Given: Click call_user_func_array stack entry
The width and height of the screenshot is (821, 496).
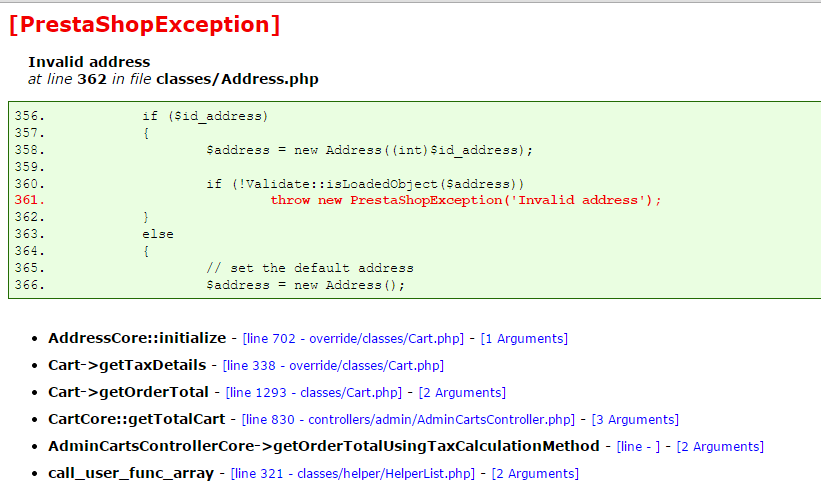Looking at the screenshot, I should (x=131, y=473).
